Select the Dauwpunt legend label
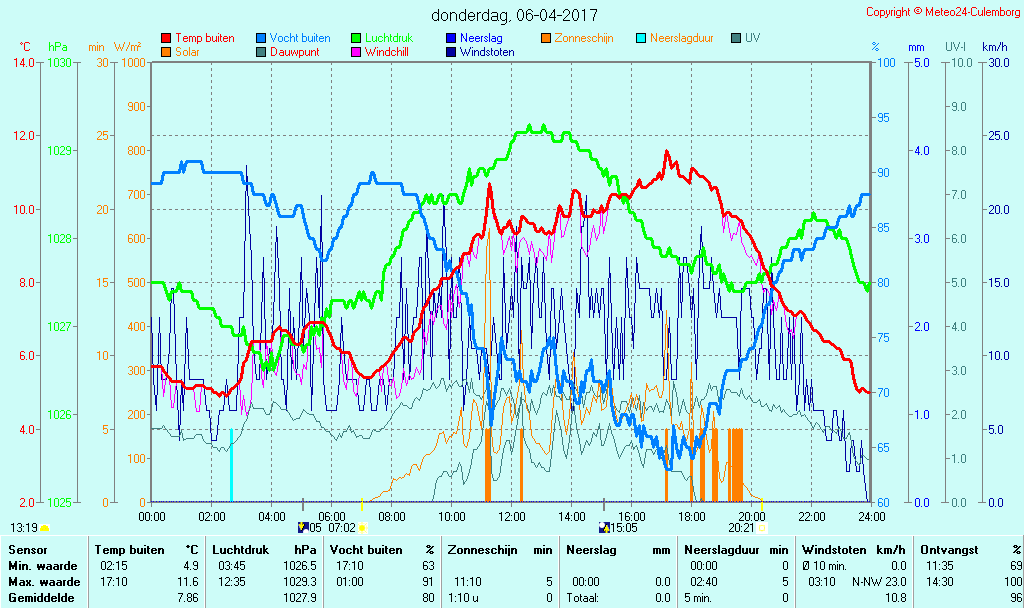Screen dimensions: 1026x608 (x=294, y=52)
